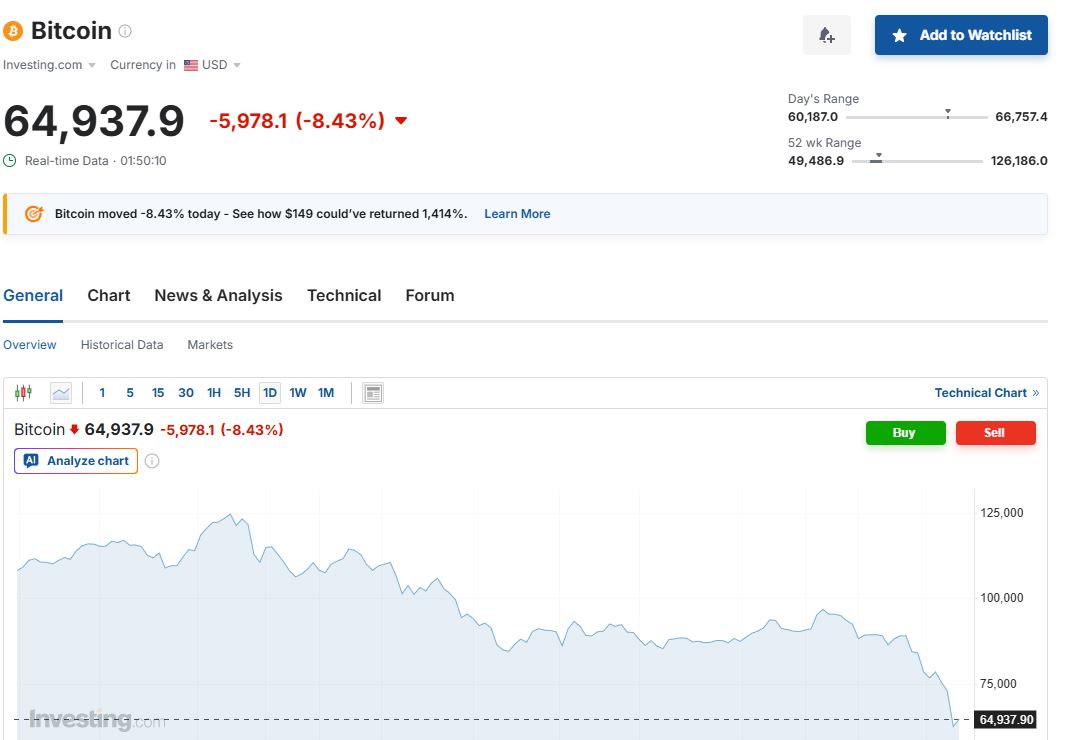Switch to the News & Analysis tab

(218, 296)
